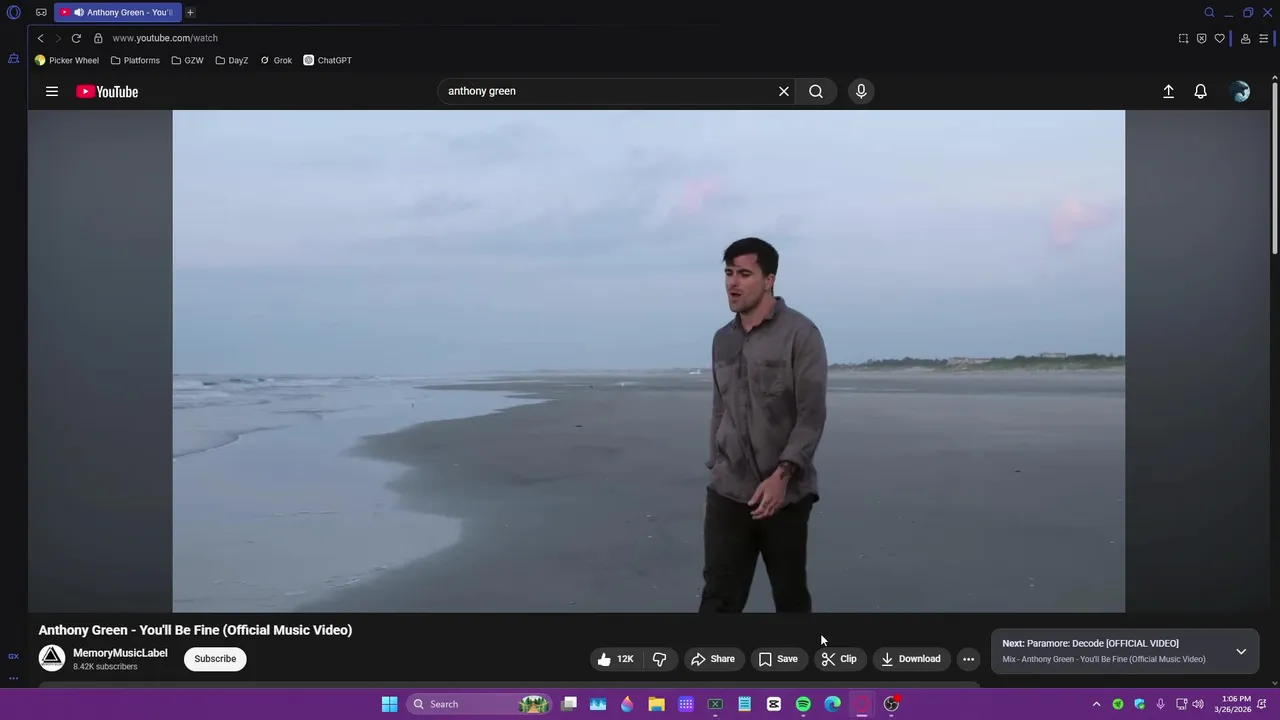The width and height of the screenshot is (1280, 720).
Task: Open the Opera GX browser menu logo
Action: point(14,12)
